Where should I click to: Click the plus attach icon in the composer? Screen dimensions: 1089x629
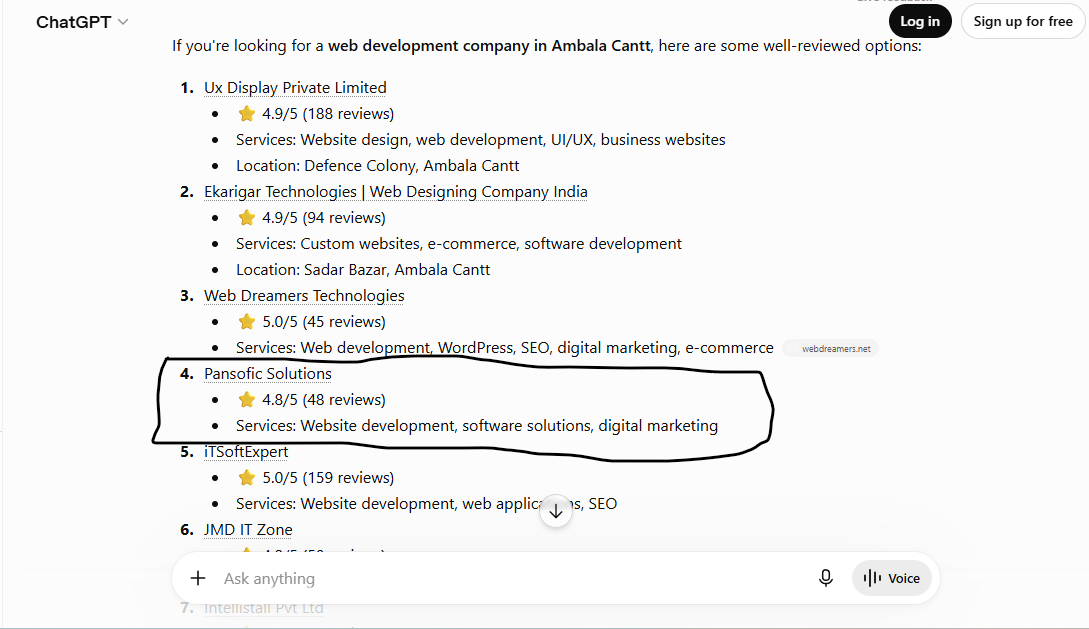[x=198, y=578]
